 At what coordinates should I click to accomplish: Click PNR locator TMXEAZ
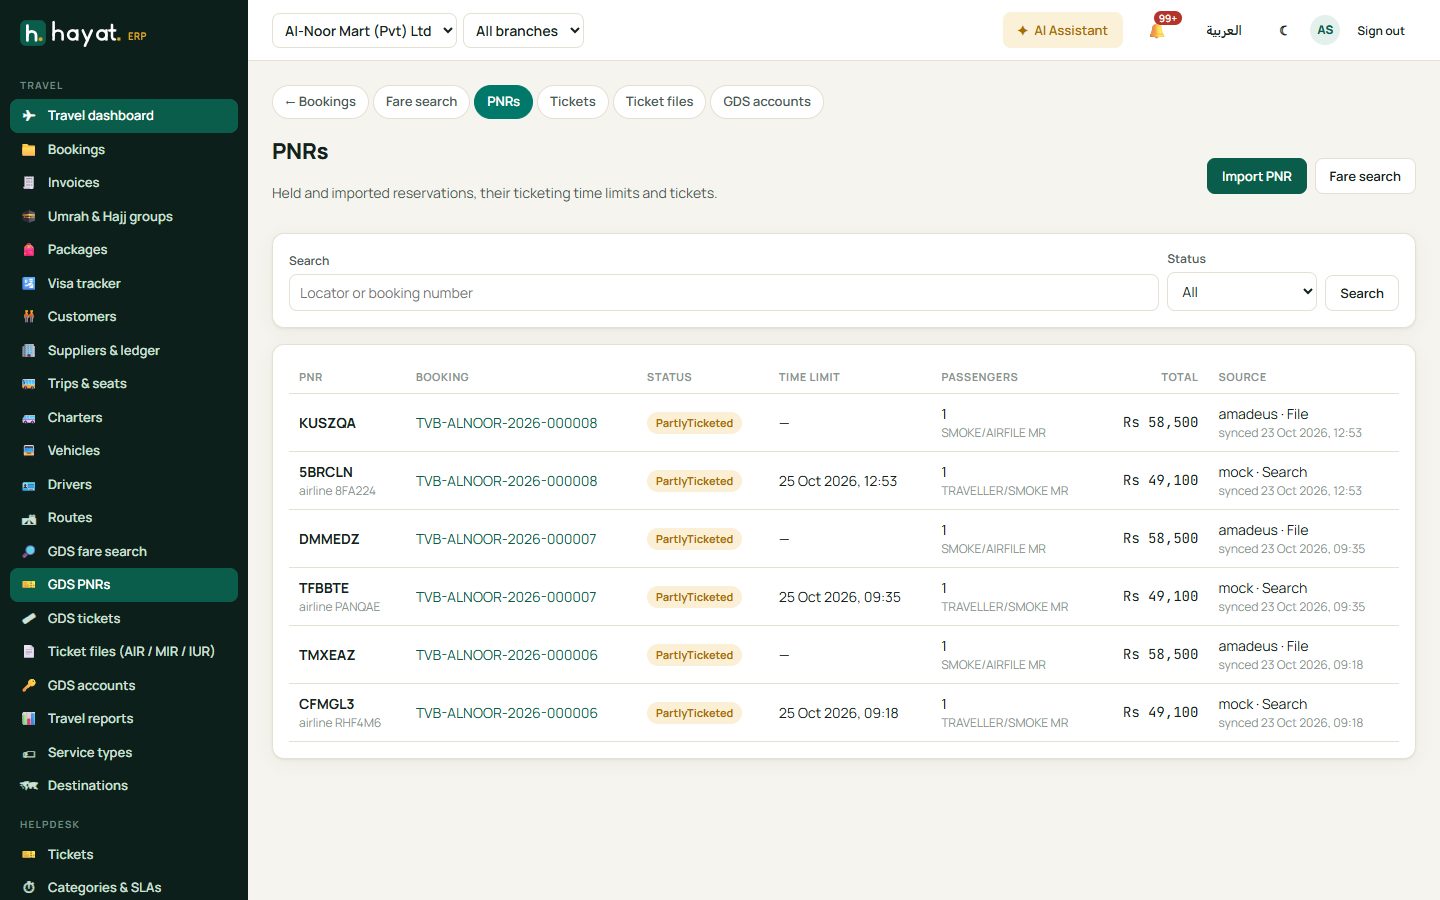pos(327,655)
